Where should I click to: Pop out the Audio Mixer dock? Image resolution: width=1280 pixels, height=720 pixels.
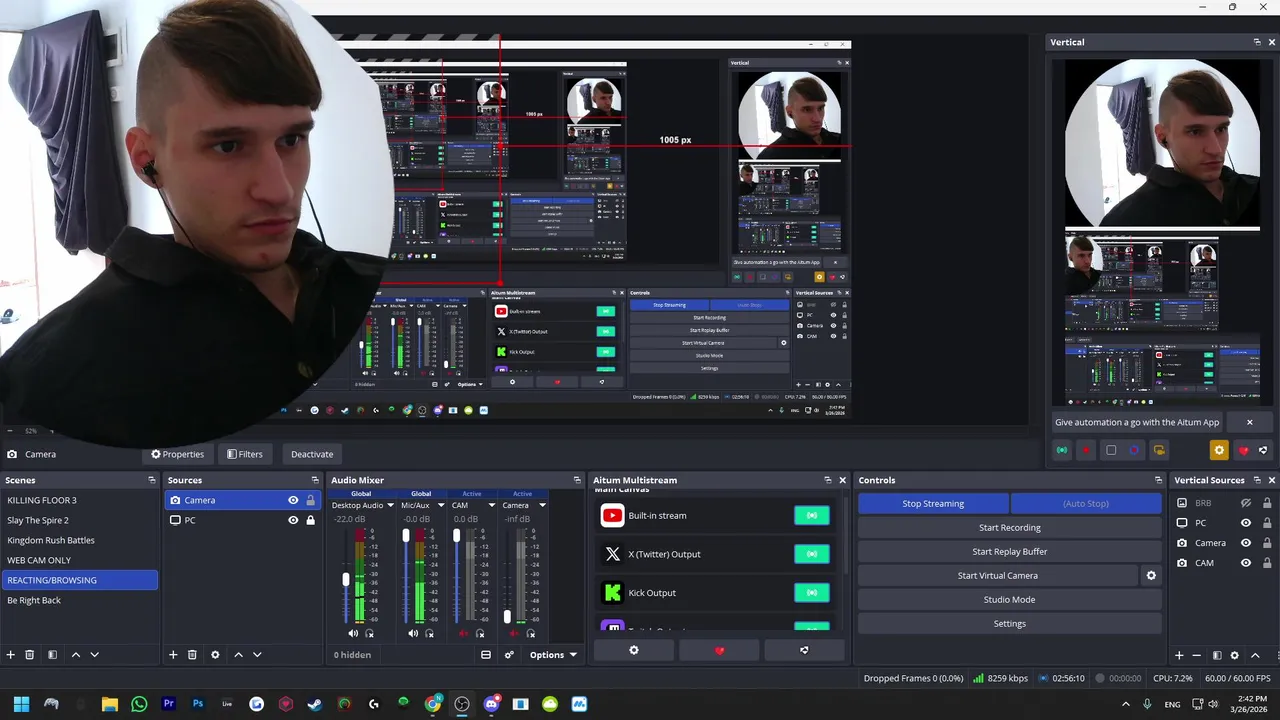[x=577, y=480]
